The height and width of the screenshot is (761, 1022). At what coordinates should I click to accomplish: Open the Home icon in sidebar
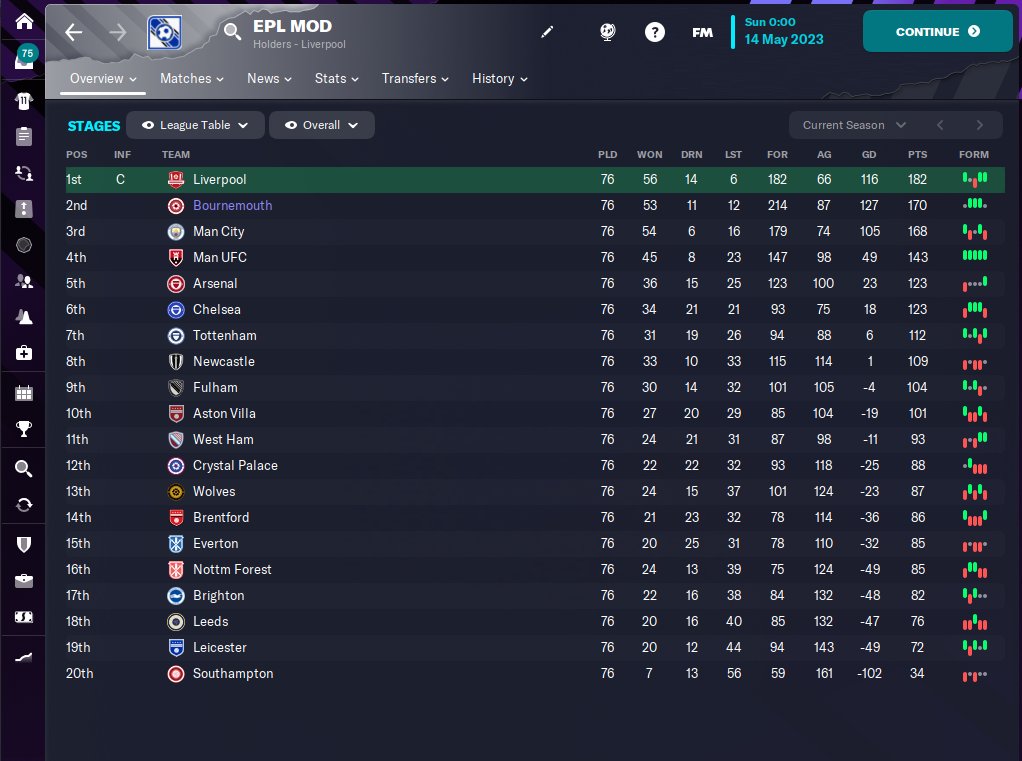pos(24,22)
